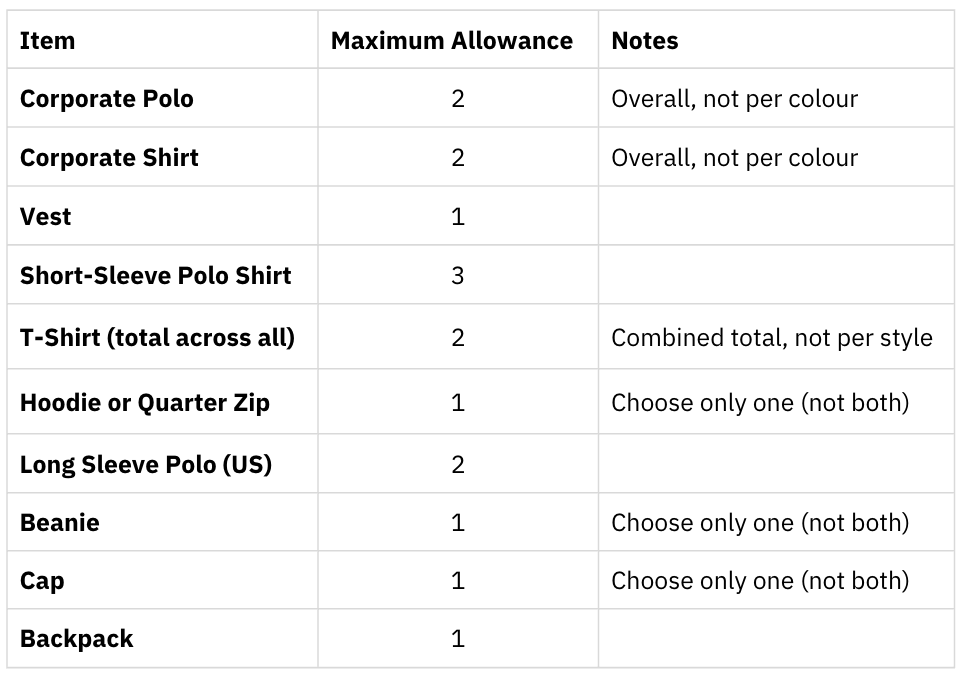Click the "Cap" item cell
964x678 pixels.
point(42,580)
